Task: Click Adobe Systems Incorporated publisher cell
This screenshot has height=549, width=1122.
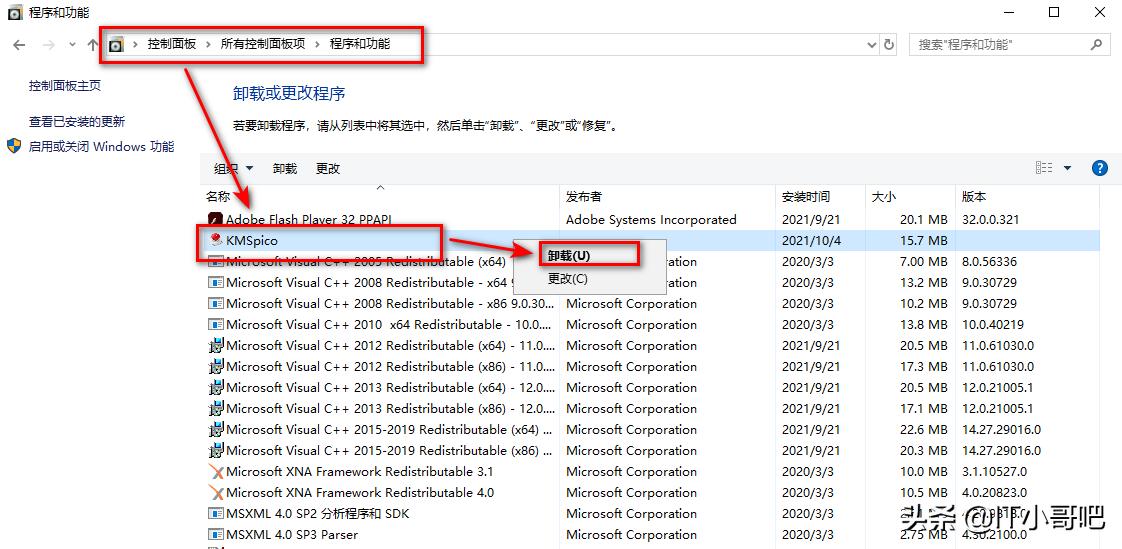Action: [x=651, y=220]
